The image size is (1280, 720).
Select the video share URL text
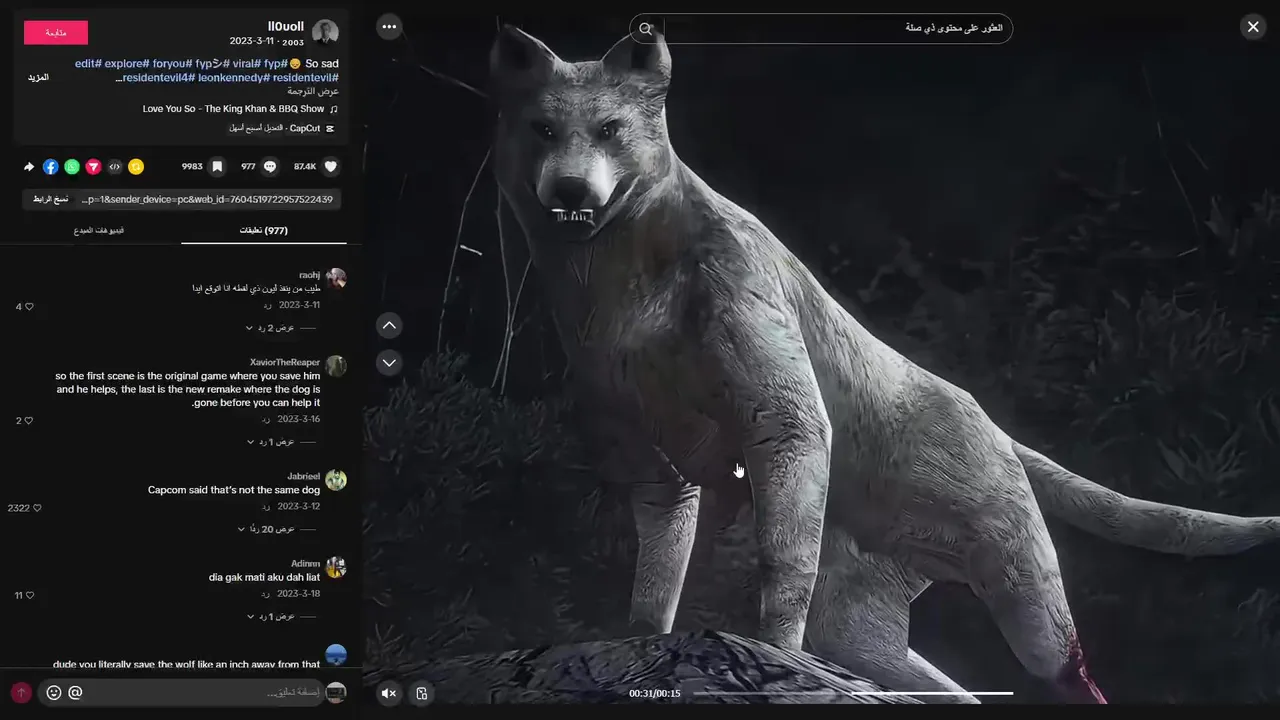pyautogui.click(x=207, y=199)
